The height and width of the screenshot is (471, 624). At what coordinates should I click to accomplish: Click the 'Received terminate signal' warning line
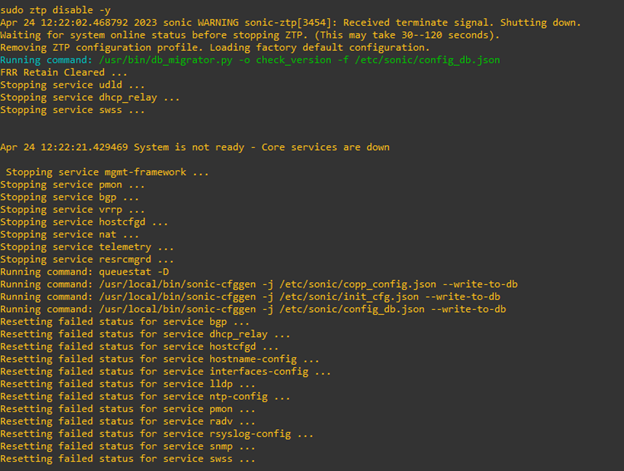click(x=291, y=23)
